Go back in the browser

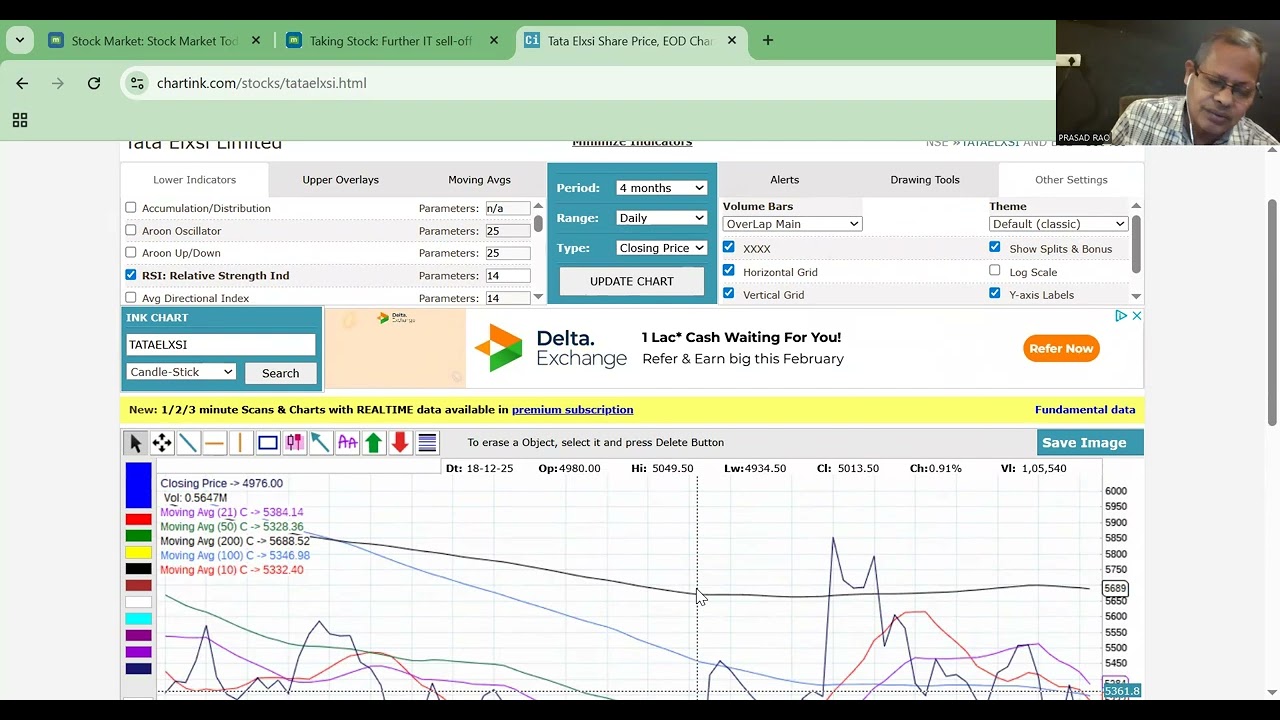(x=22, y=83)
